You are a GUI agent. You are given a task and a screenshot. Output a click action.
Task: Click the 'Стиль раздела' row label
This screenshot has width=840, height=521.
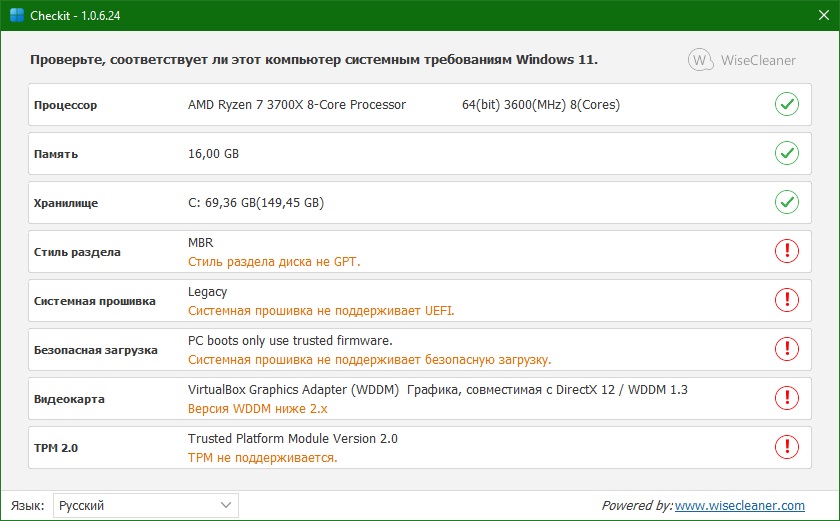(x=77, y=252)
